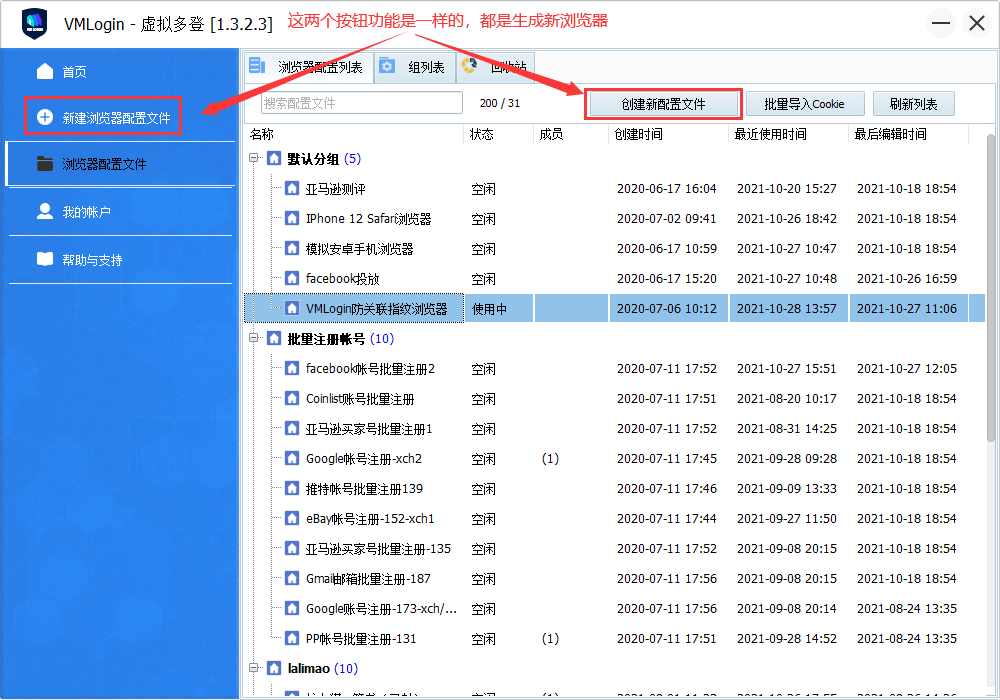Click the 批量注册帐号 group icon
1000x700 pixels.
274,339
